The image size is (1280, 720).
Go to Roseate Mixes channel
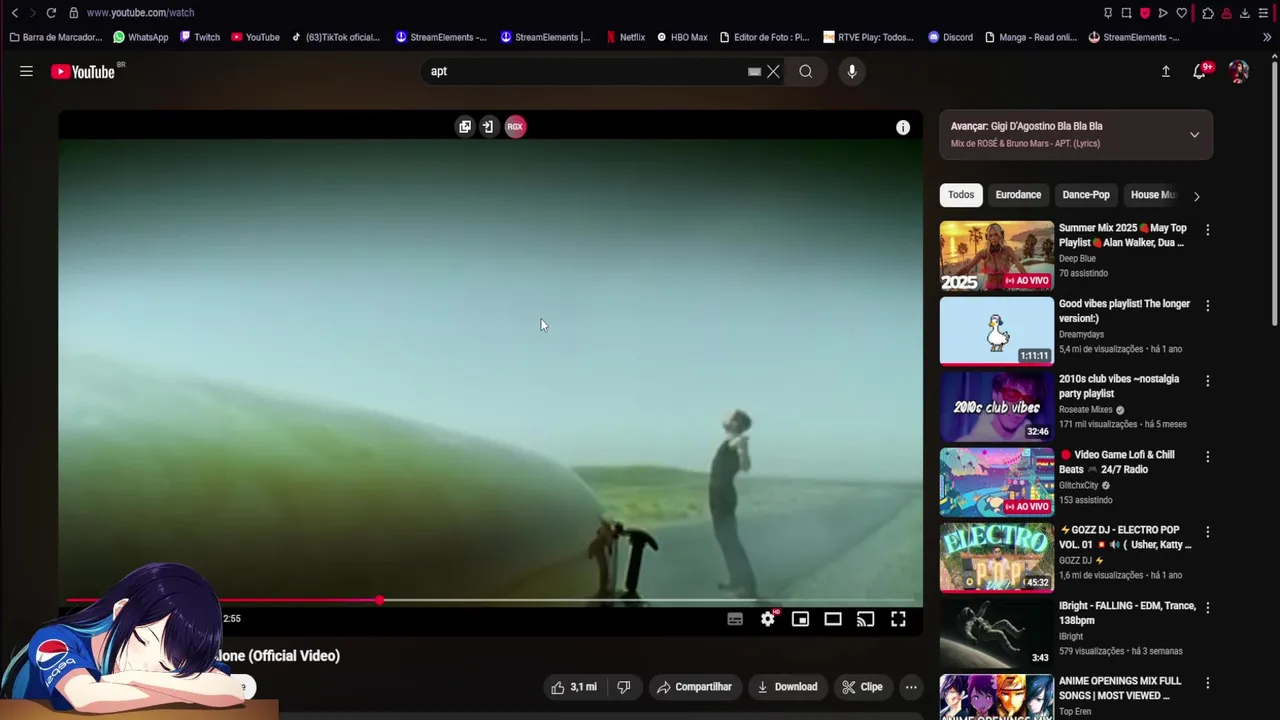point(1086,410)
